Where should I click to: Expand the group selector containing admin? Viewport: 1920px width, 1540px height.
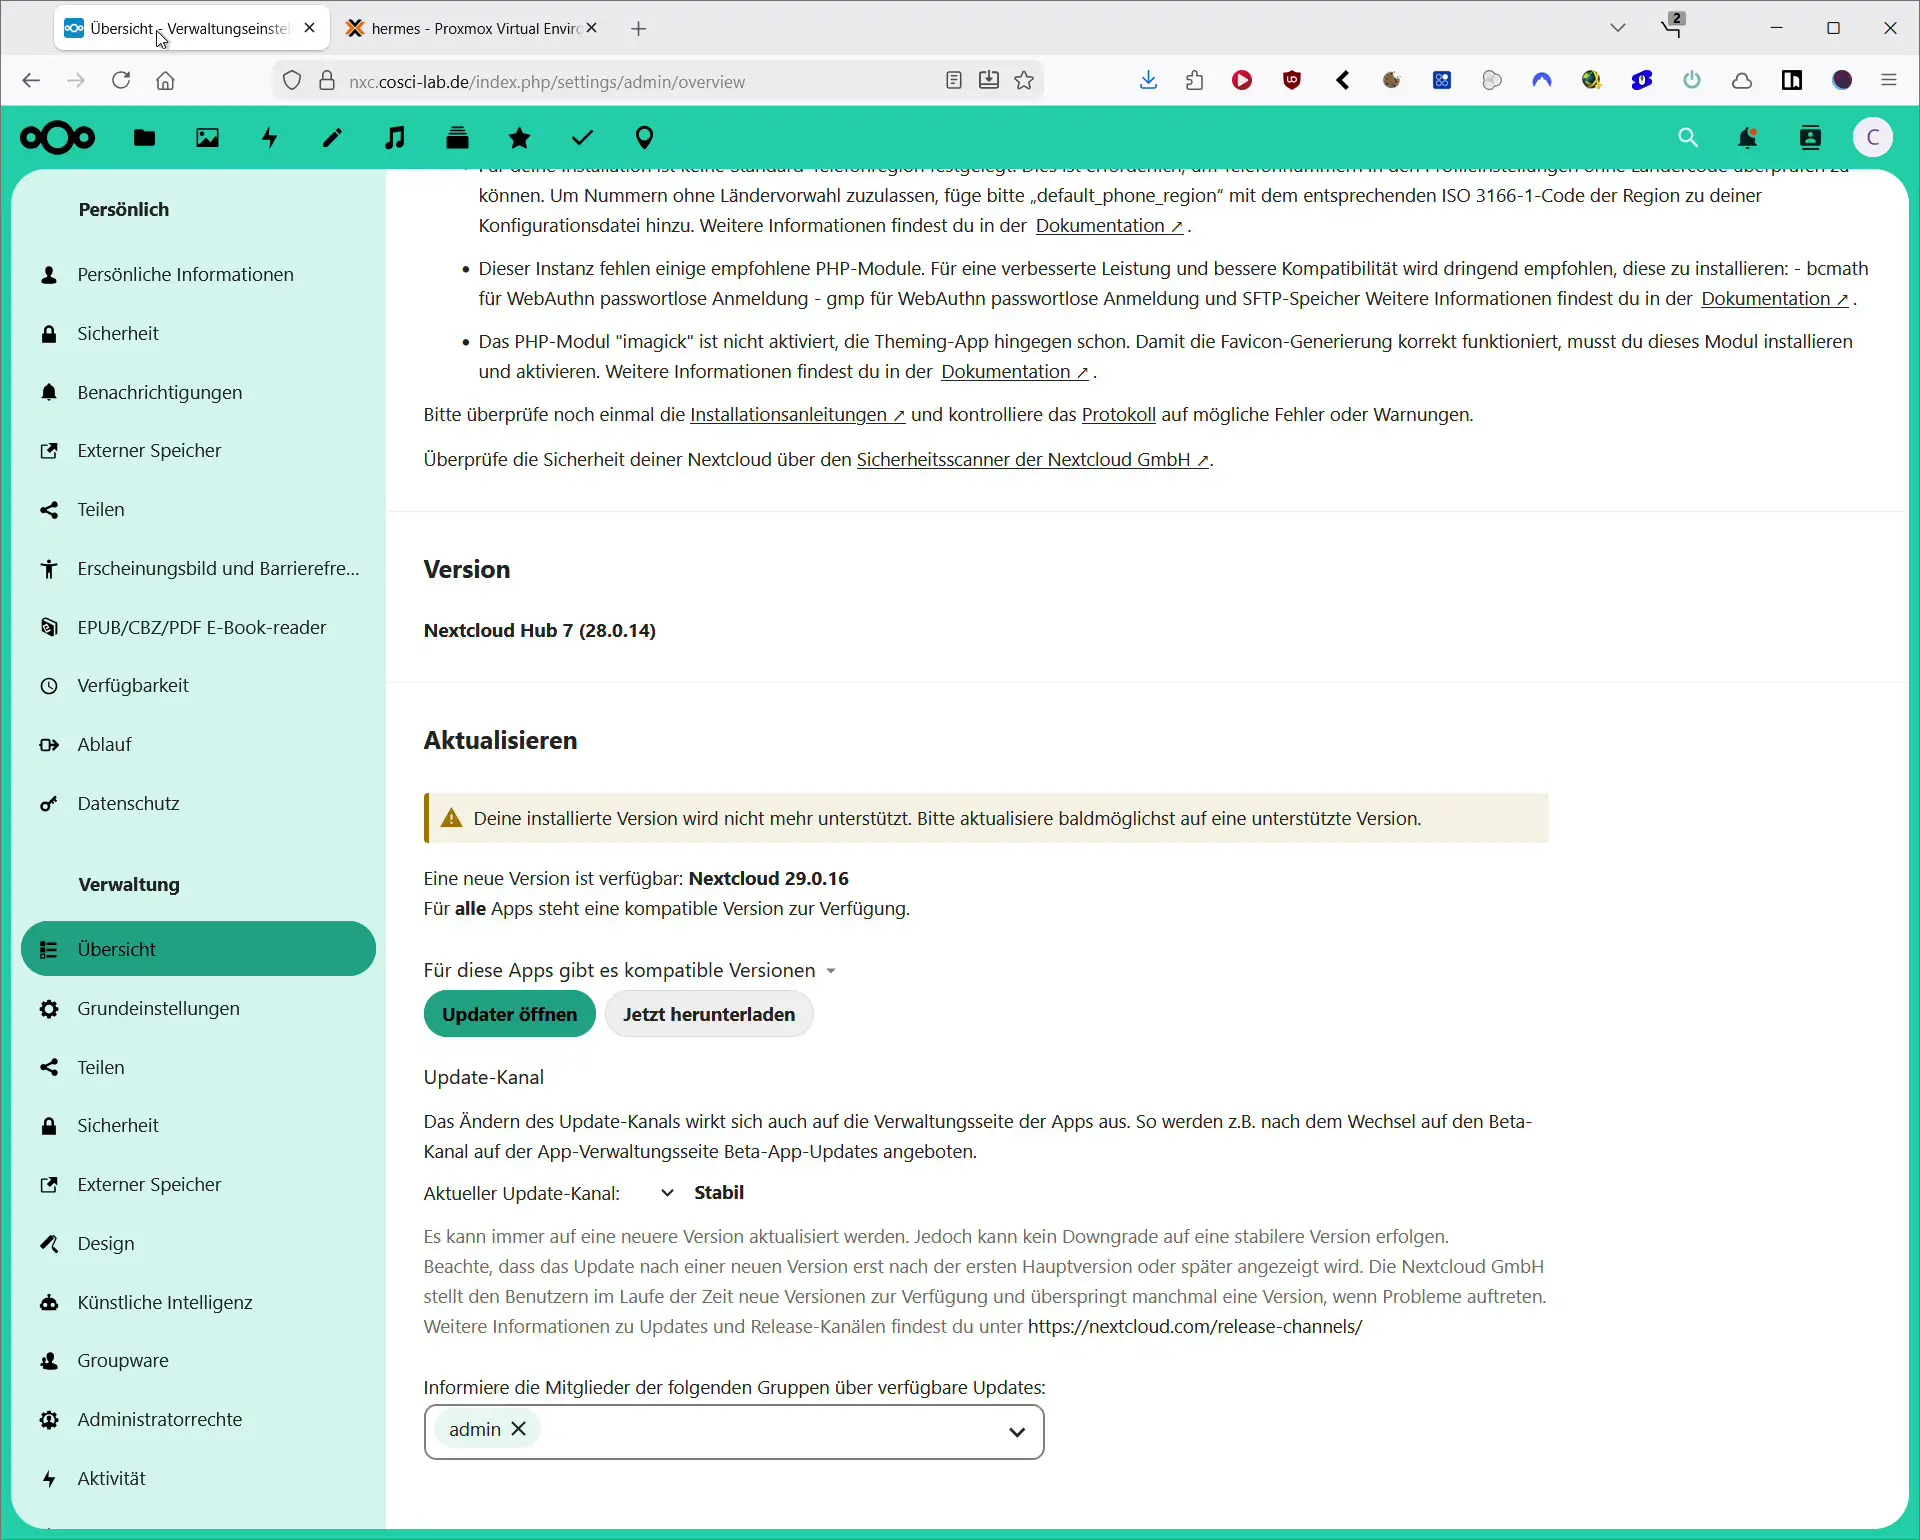tap(1018, 1431)
